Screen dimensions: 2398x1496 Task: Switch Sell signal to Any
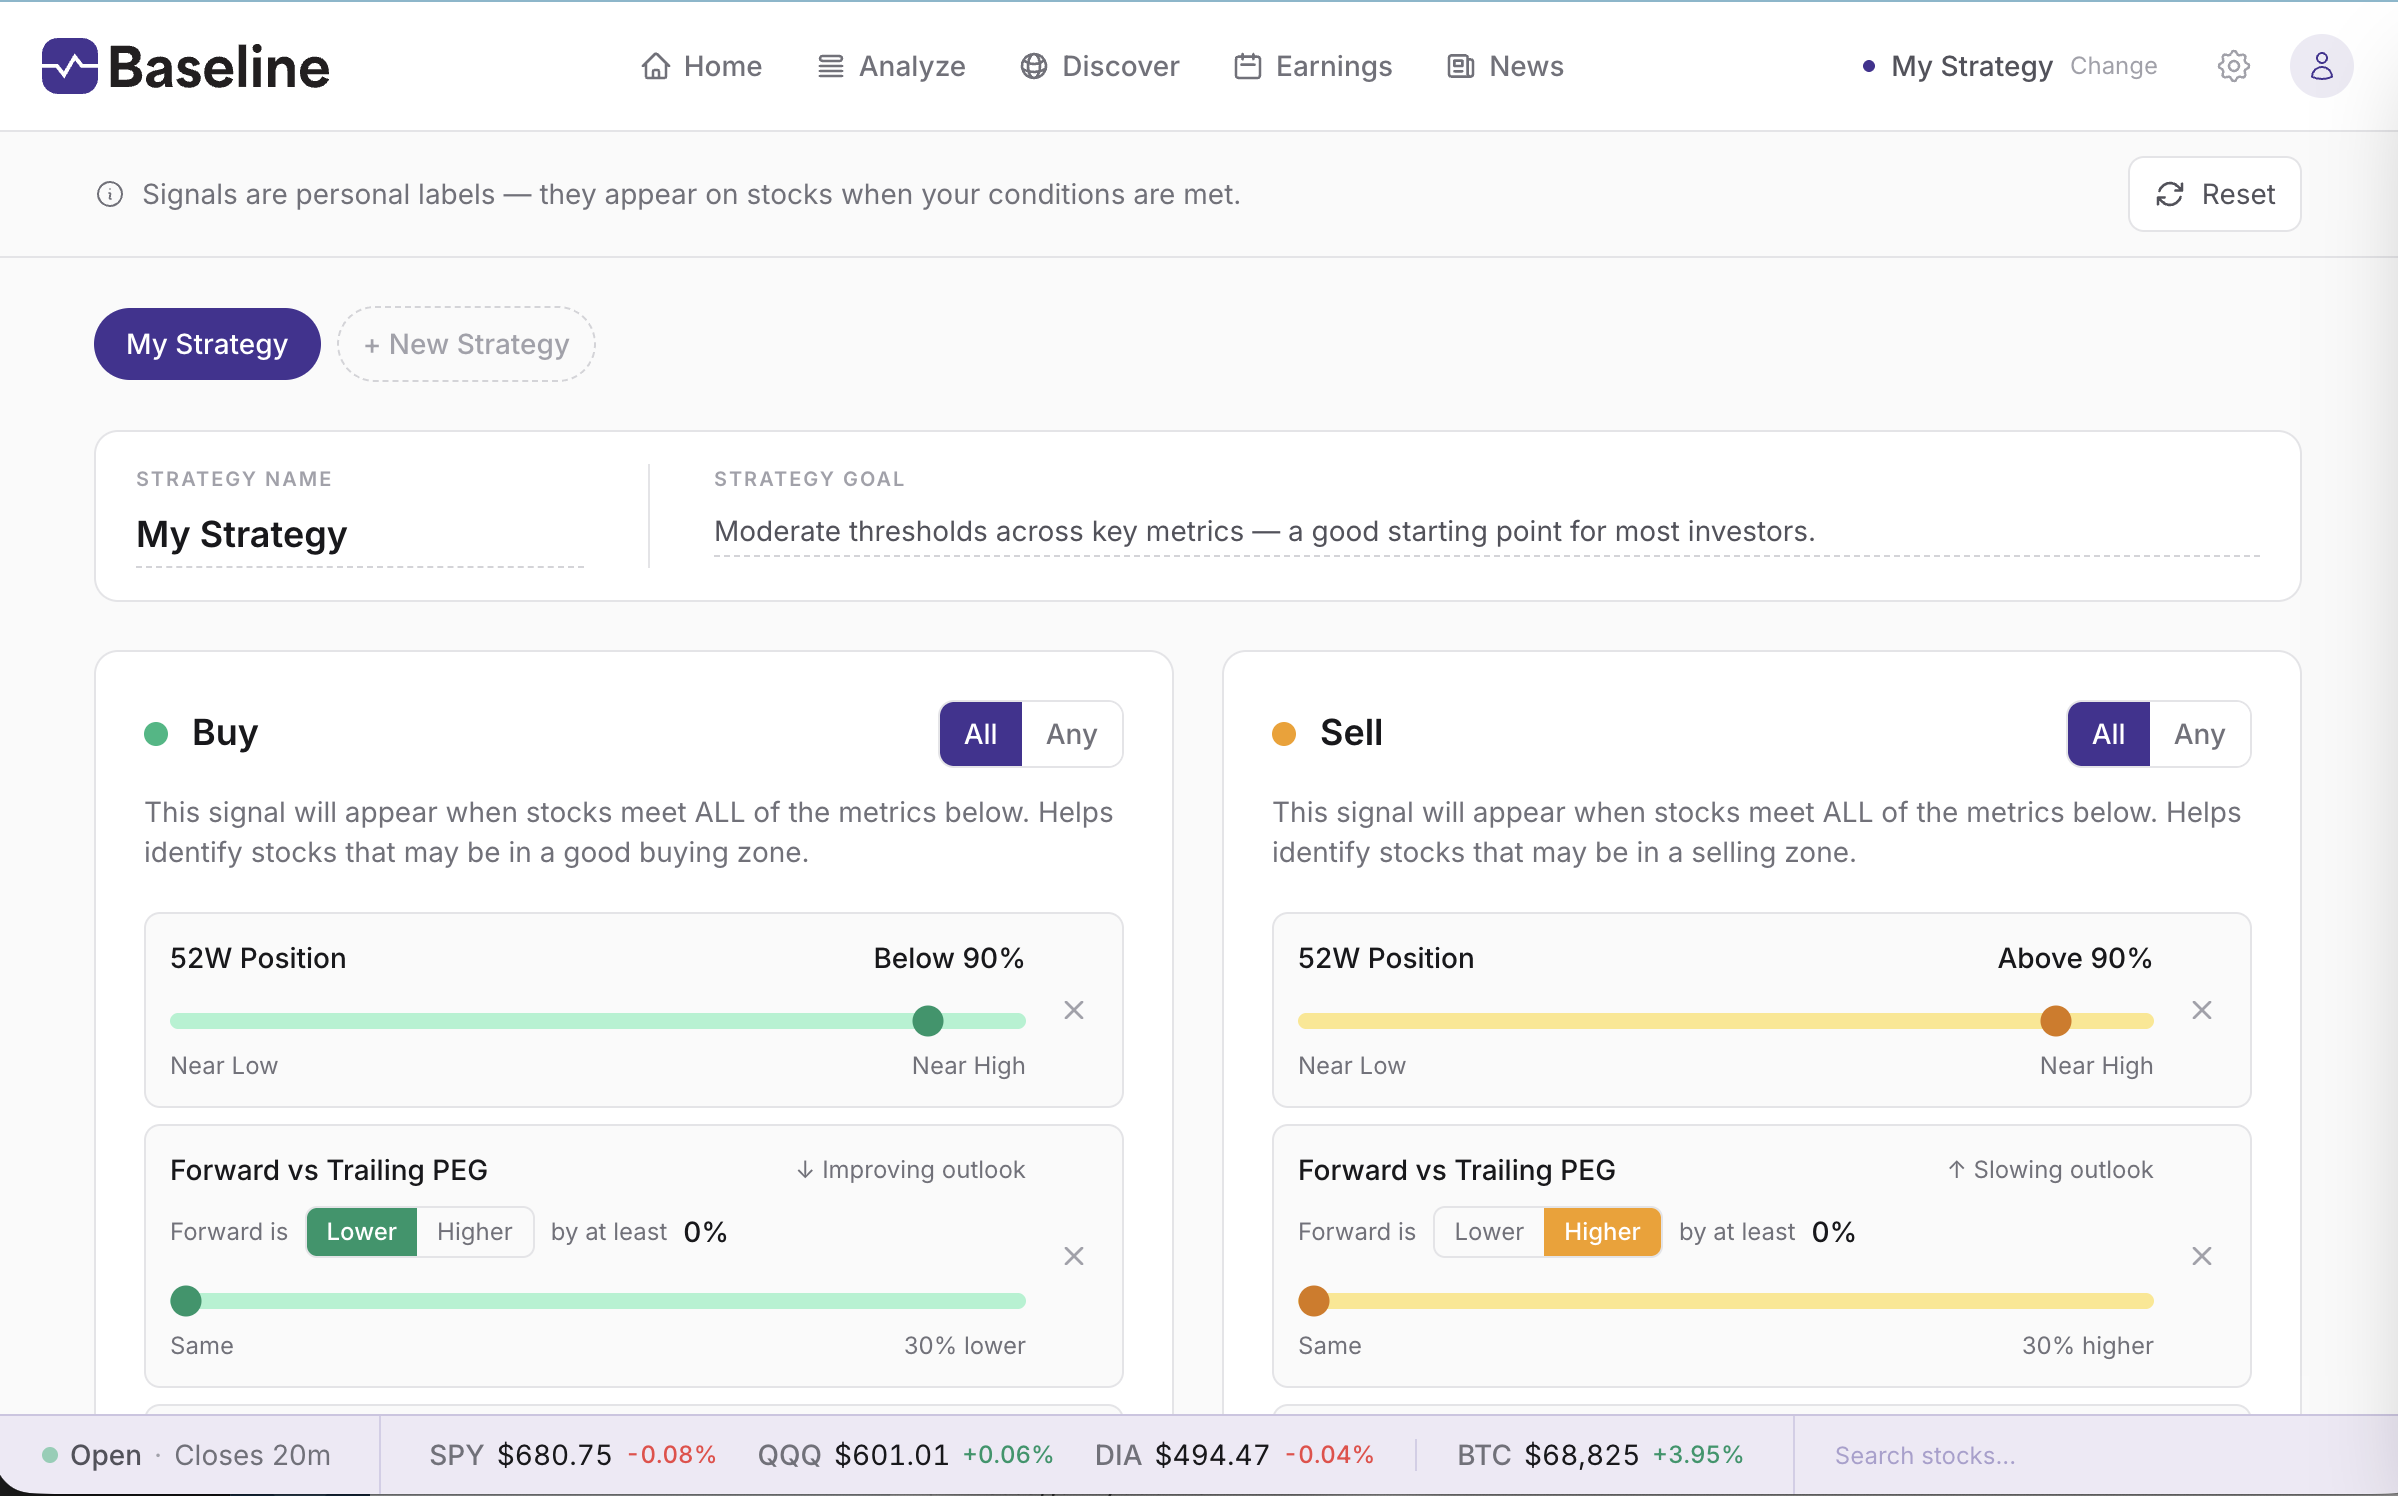pos(2199,734)
